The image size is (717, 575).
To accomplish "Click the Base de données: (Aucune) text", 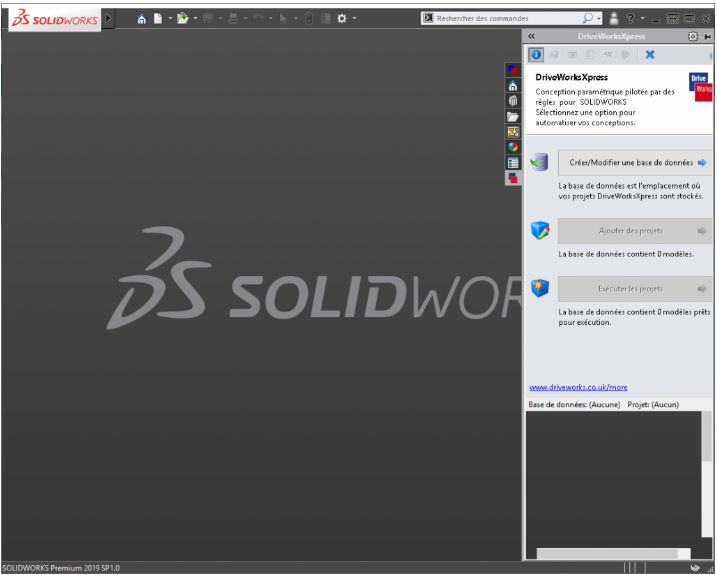I will tap(574, 404).
